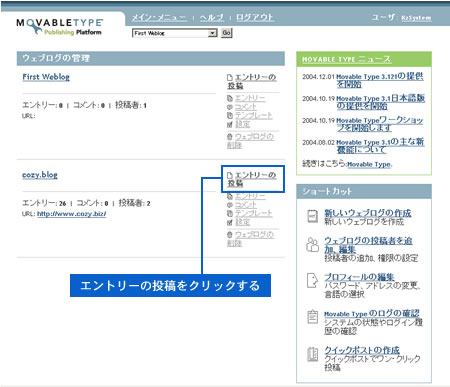The width and height of the screenshot is (450, 387).
Task: Click the settings icon under cozy.blog
Action: tap(229, 222)
